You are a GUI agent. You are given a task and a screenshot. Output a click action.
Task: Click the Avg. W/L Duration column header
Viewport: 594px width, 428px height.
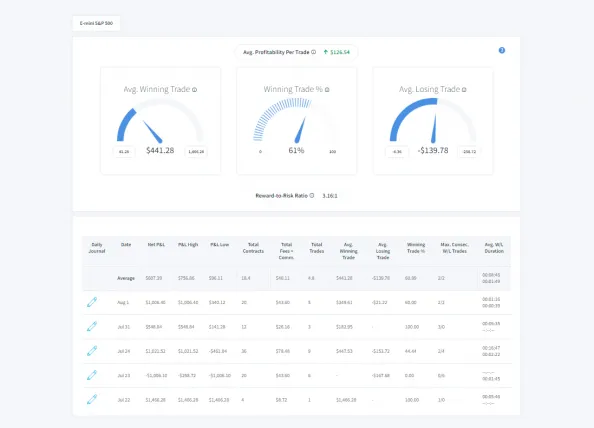(494, 248)
